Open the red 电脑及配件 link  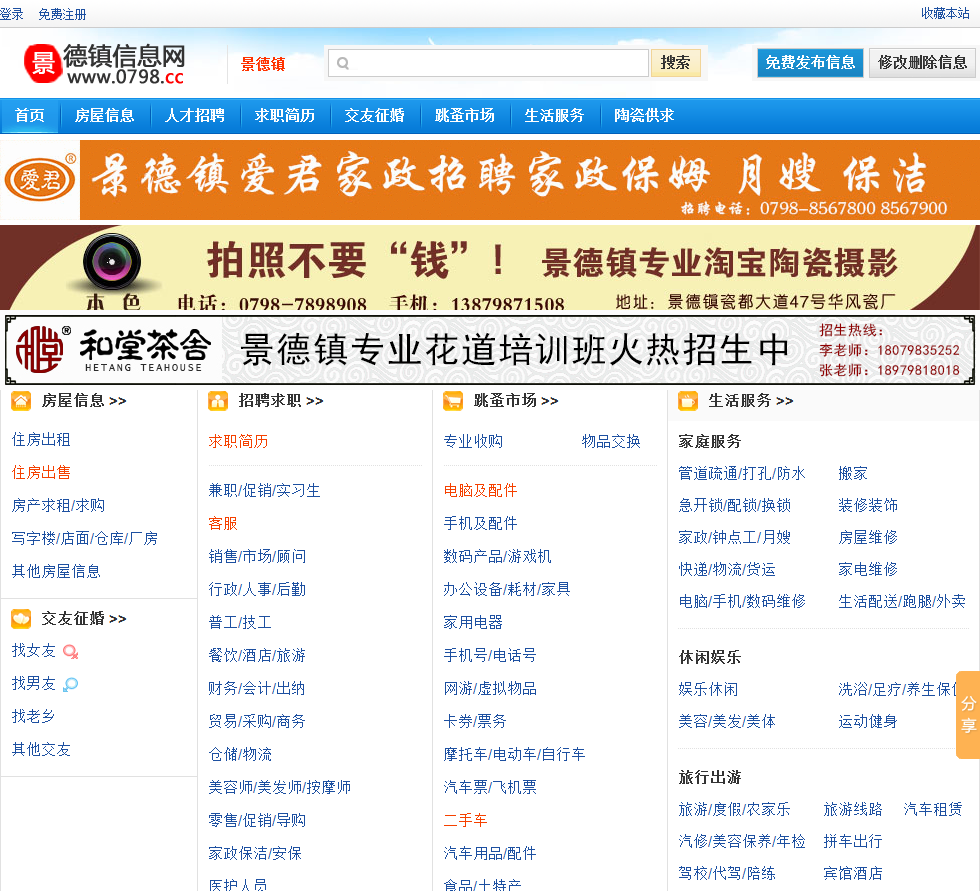(x=481, y=490)
